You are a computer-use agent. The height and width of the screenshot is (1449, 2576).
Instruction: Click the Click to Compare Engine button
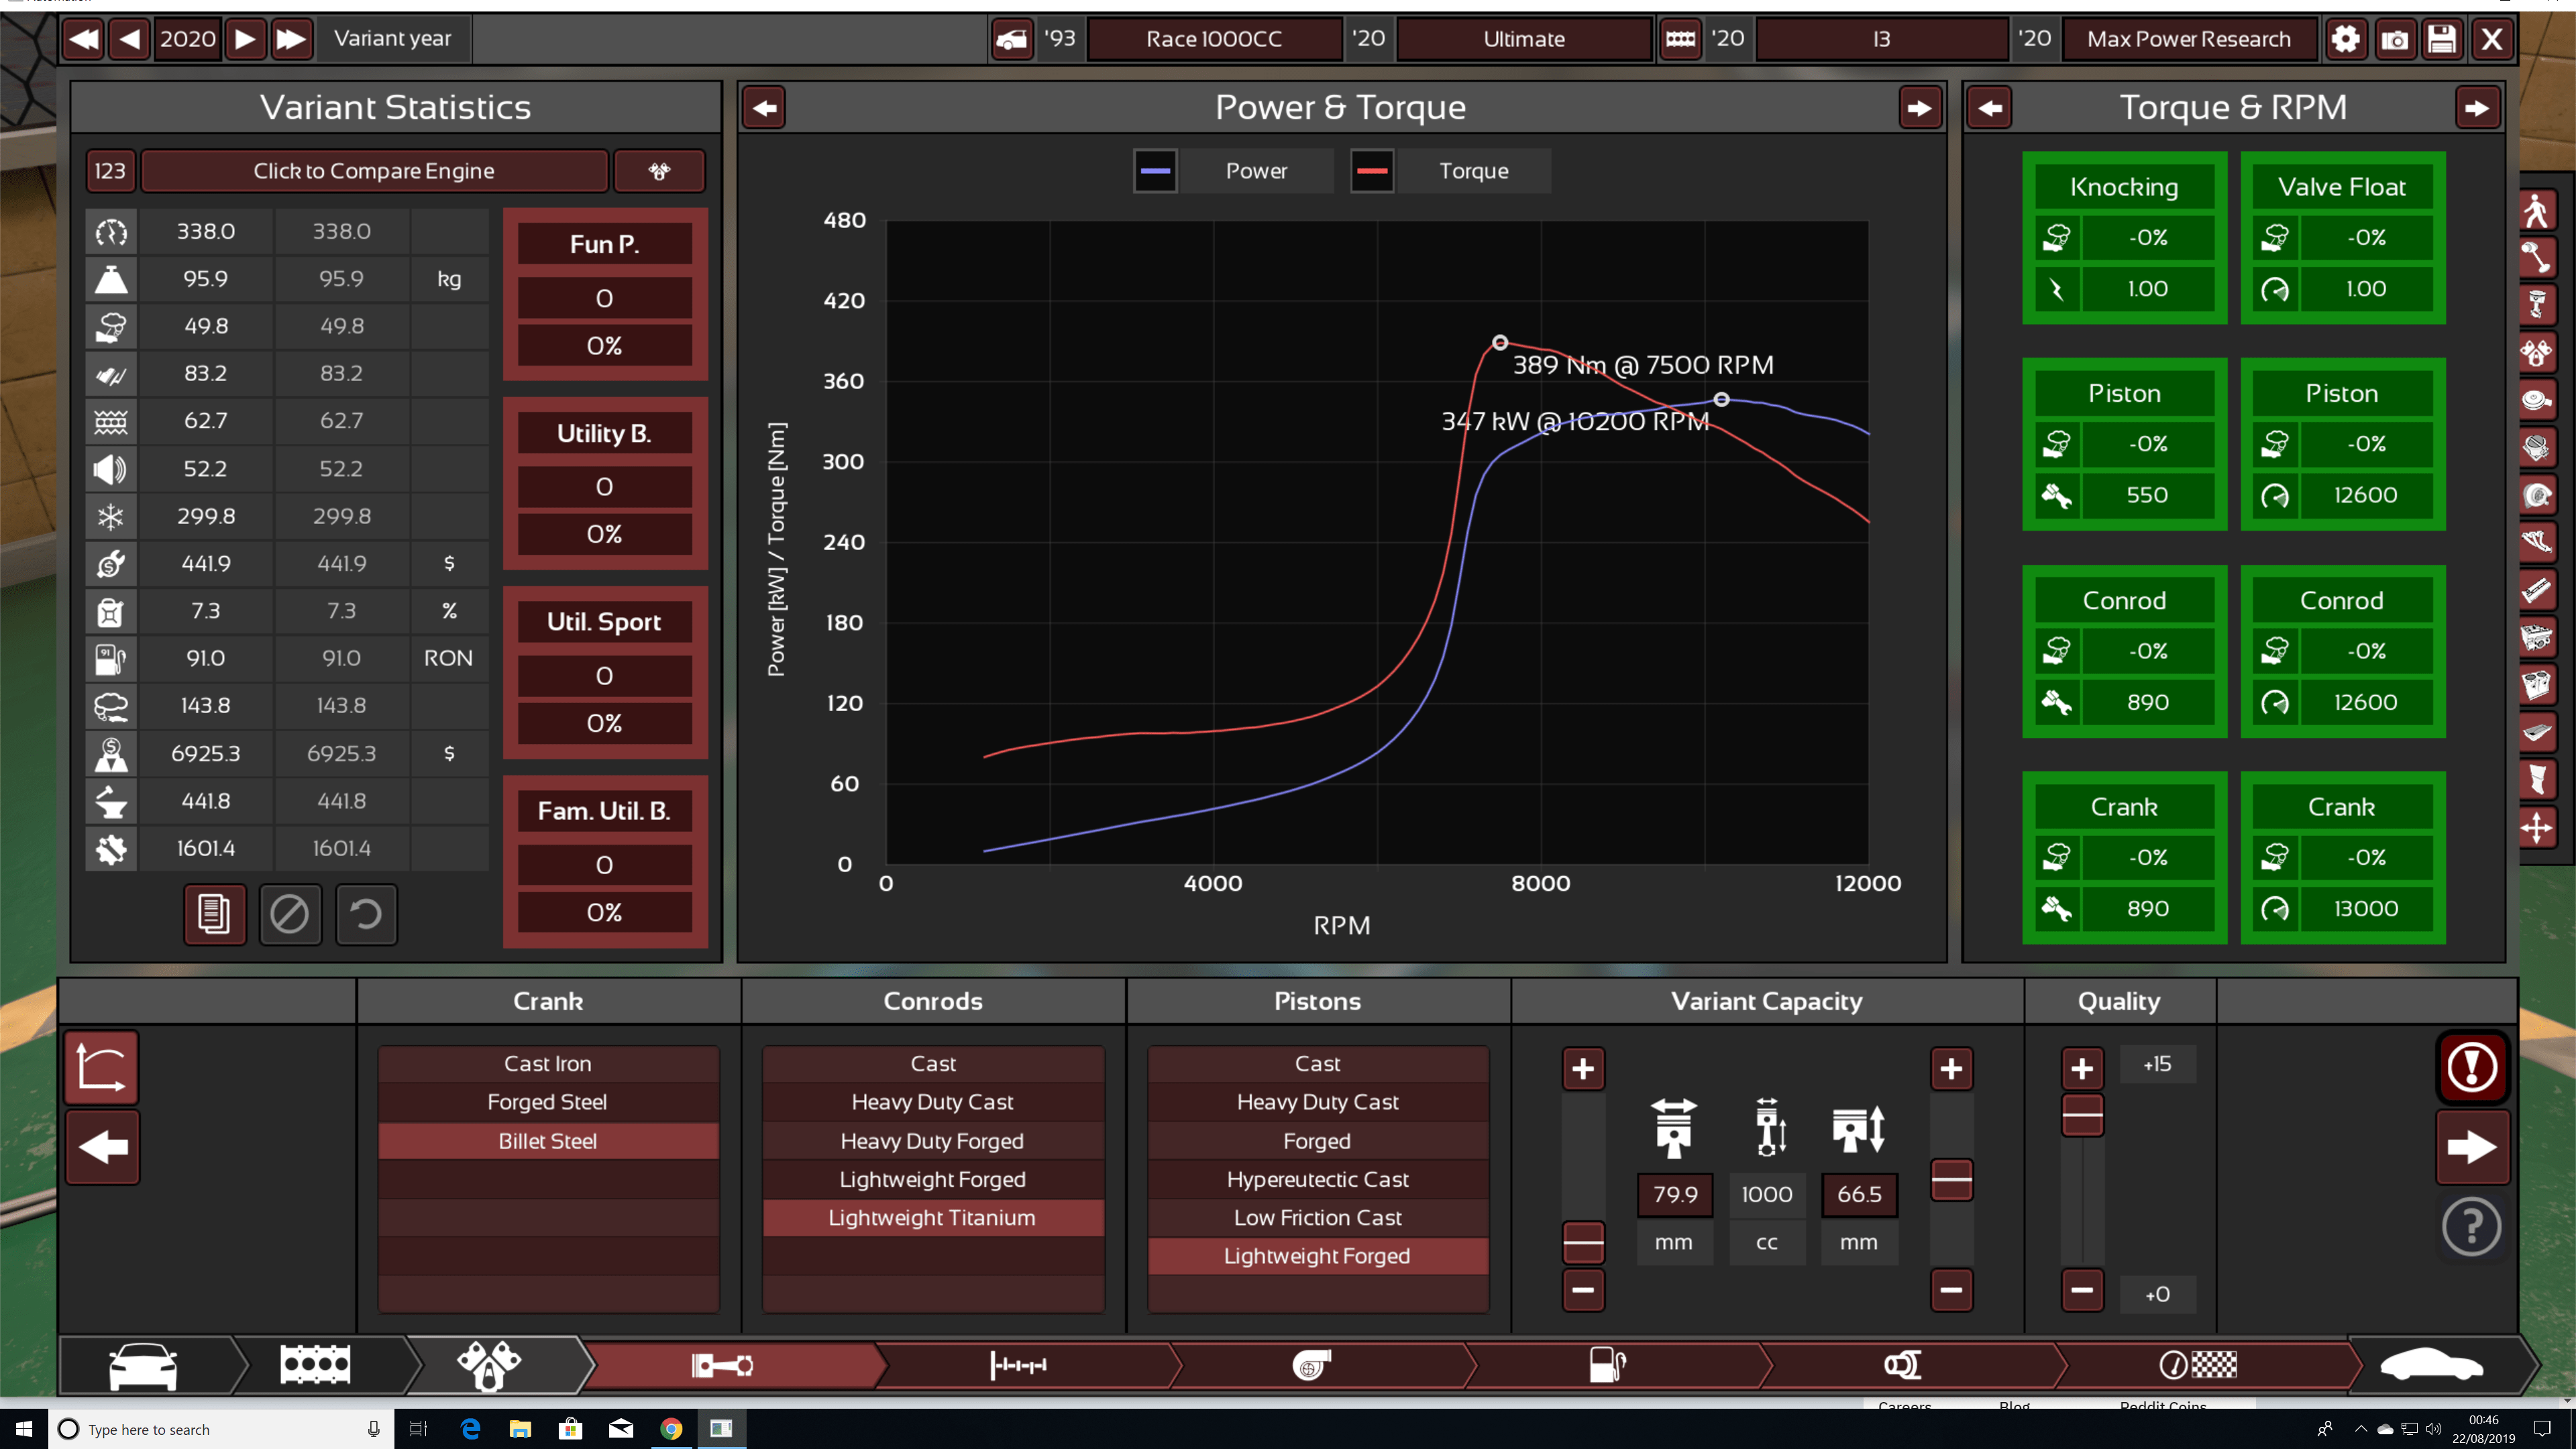point(374,171)
